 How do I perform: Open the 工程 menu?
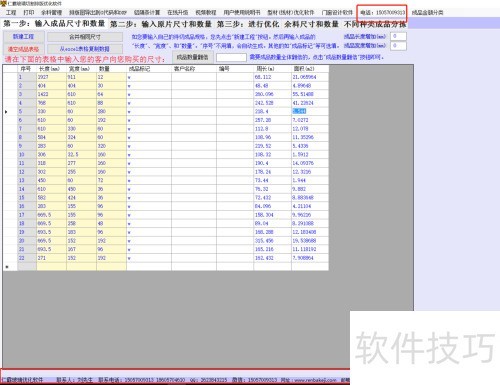11,12
